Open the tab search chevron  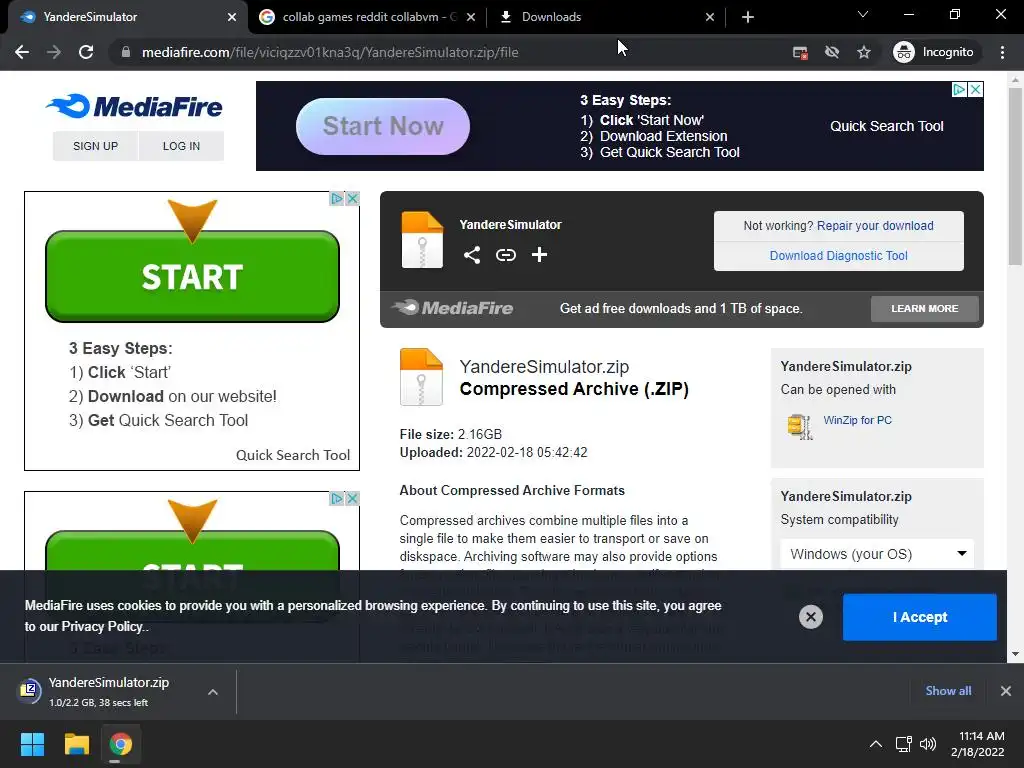pos(863,14)
